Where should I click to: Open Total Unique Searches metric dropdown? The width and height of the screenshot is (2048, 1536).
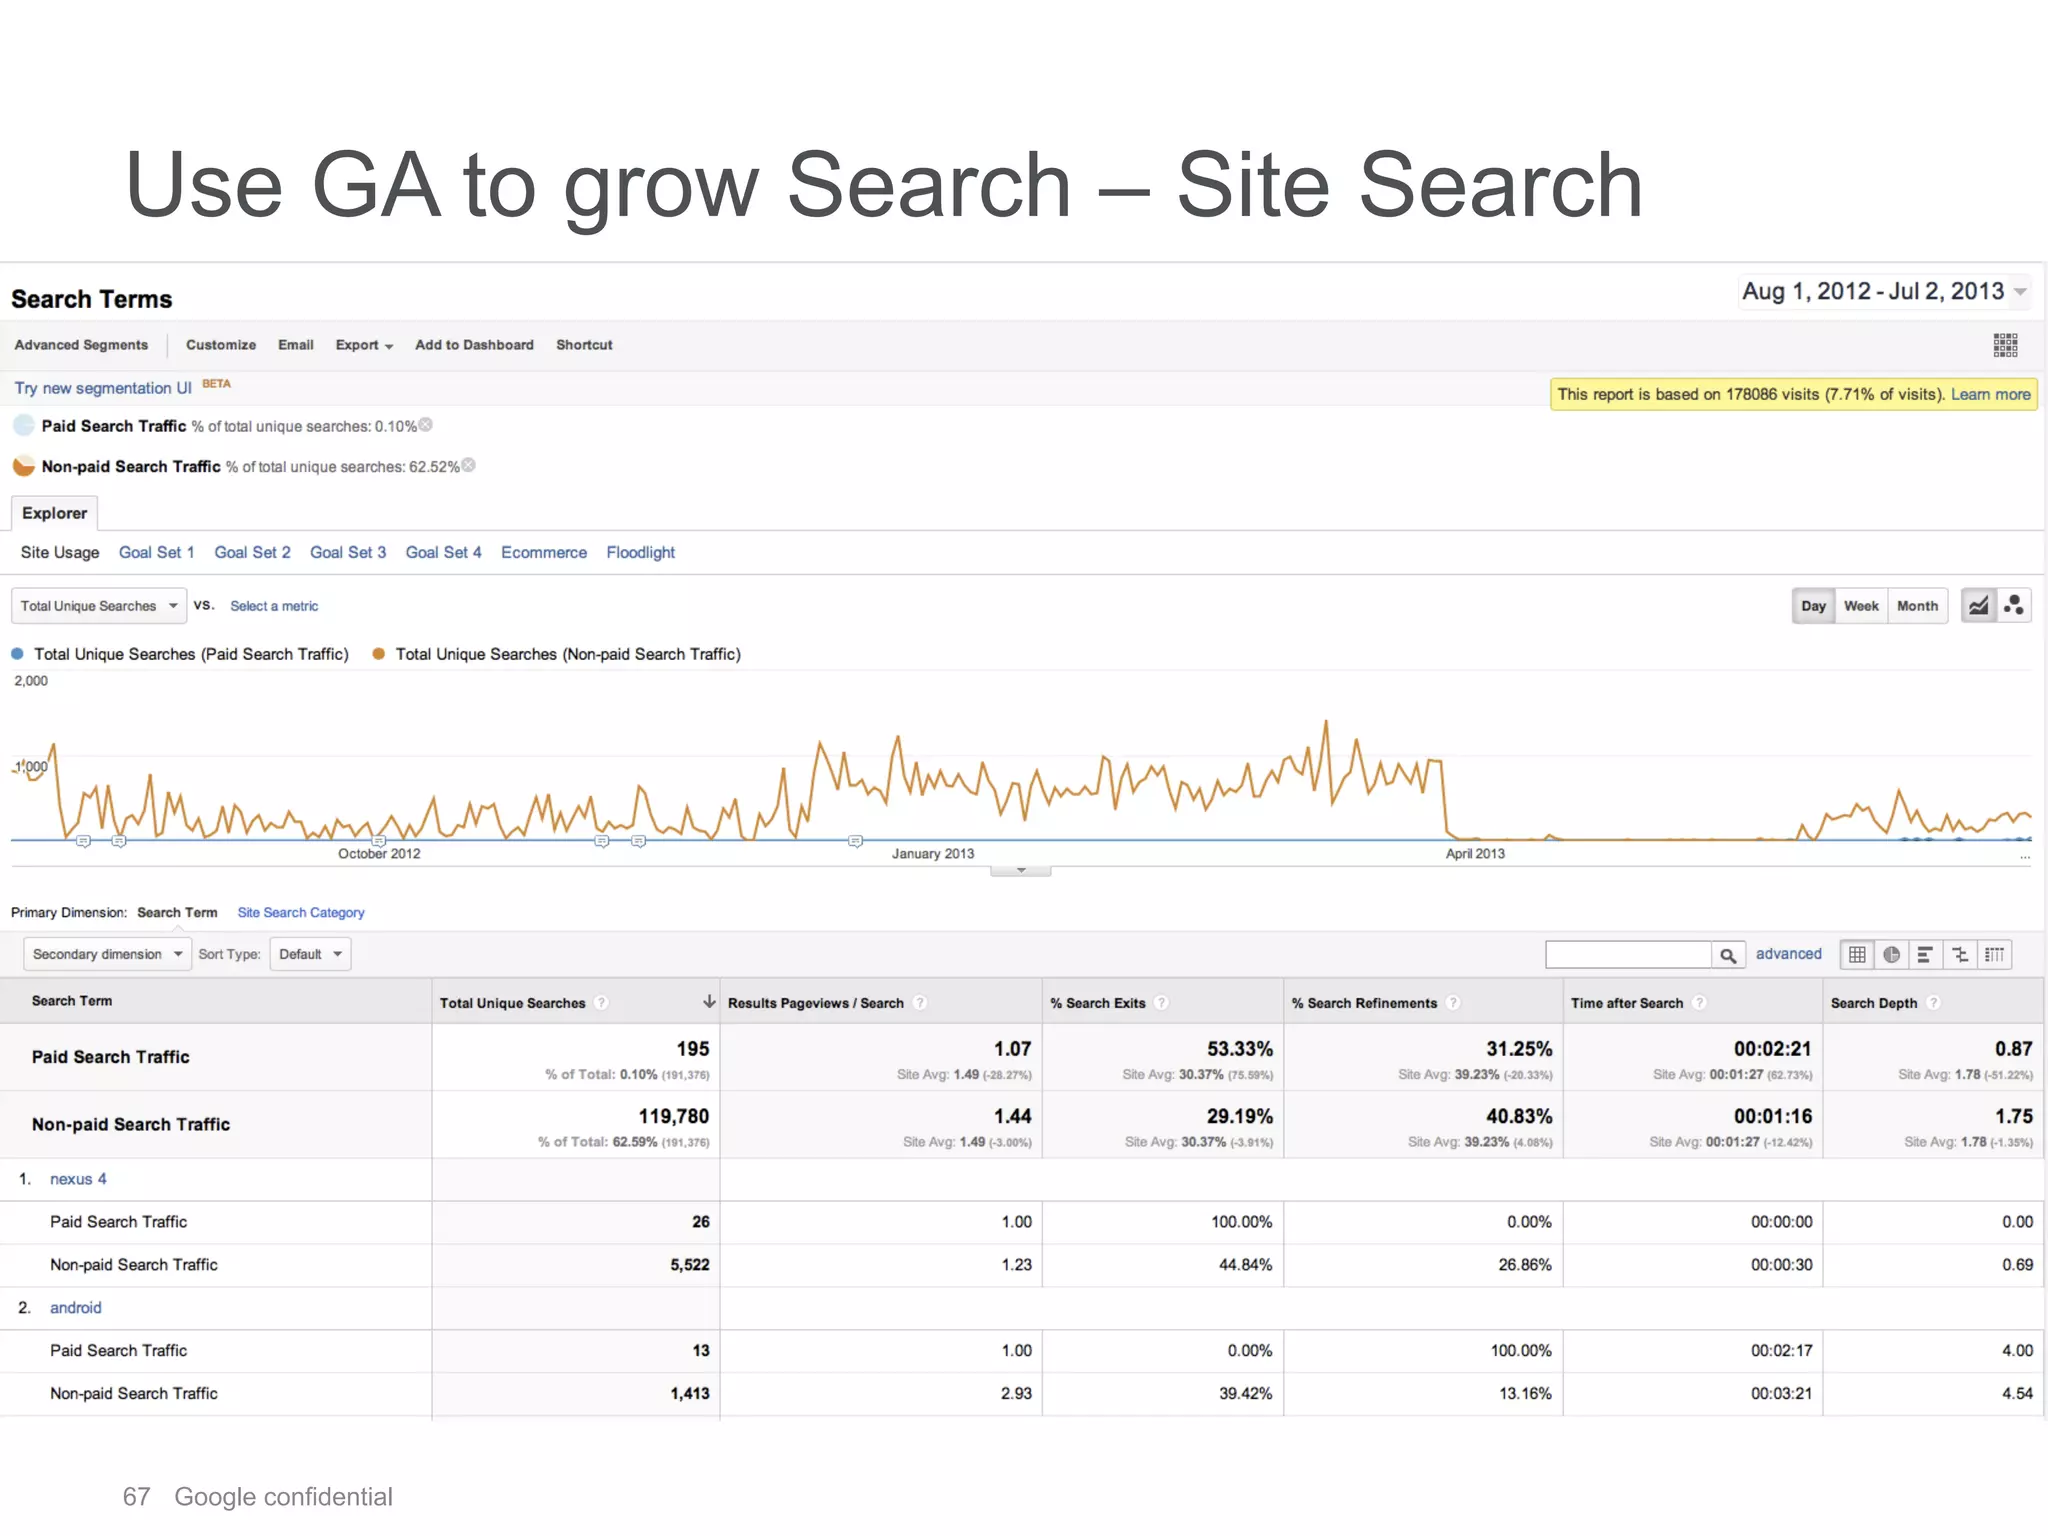point(98,606)
